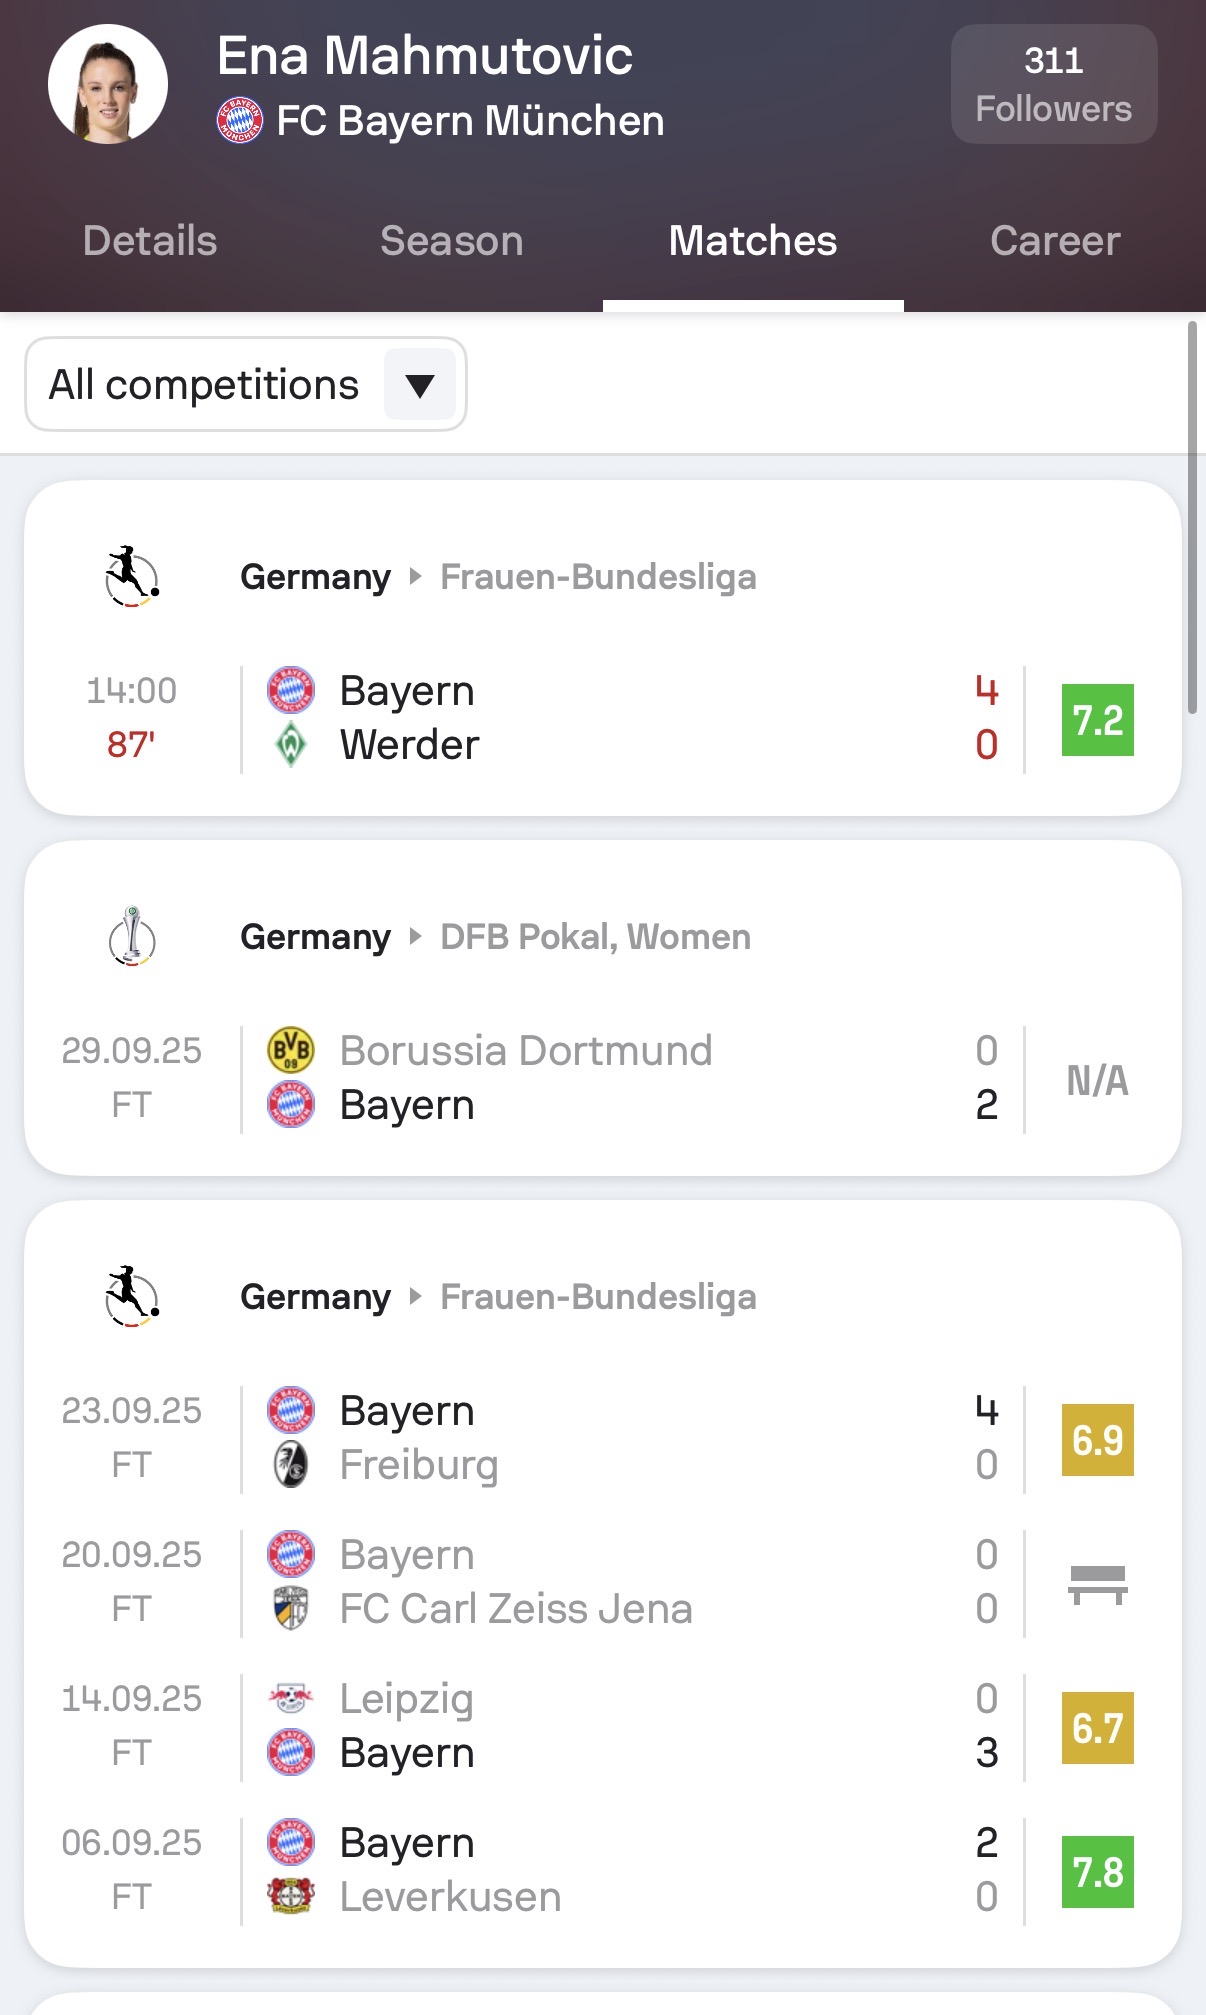Click the yellow 6.9 rating badge

[x=1097, y=1440]
